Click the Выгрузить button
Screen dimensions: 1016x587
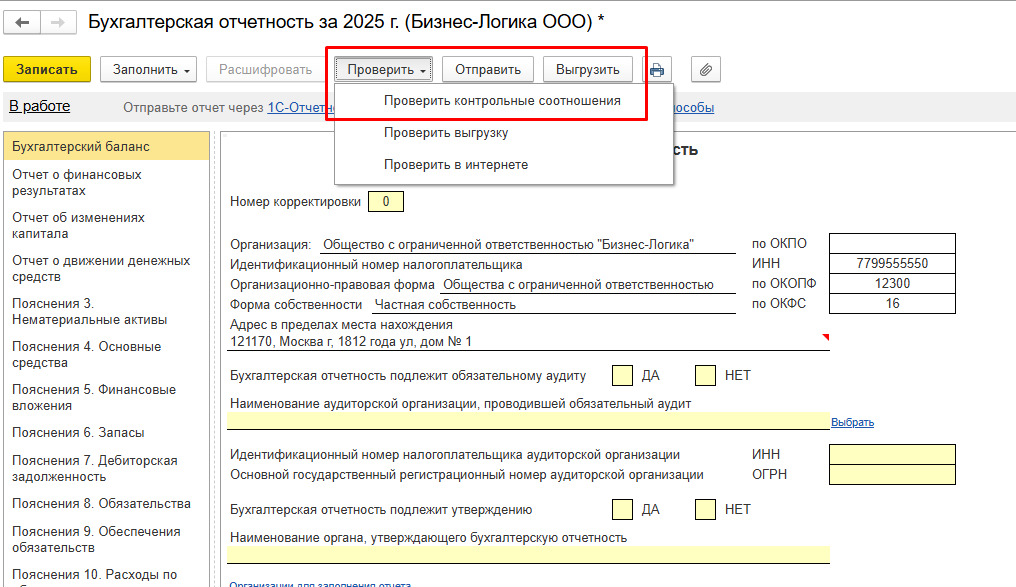point(588,69)
